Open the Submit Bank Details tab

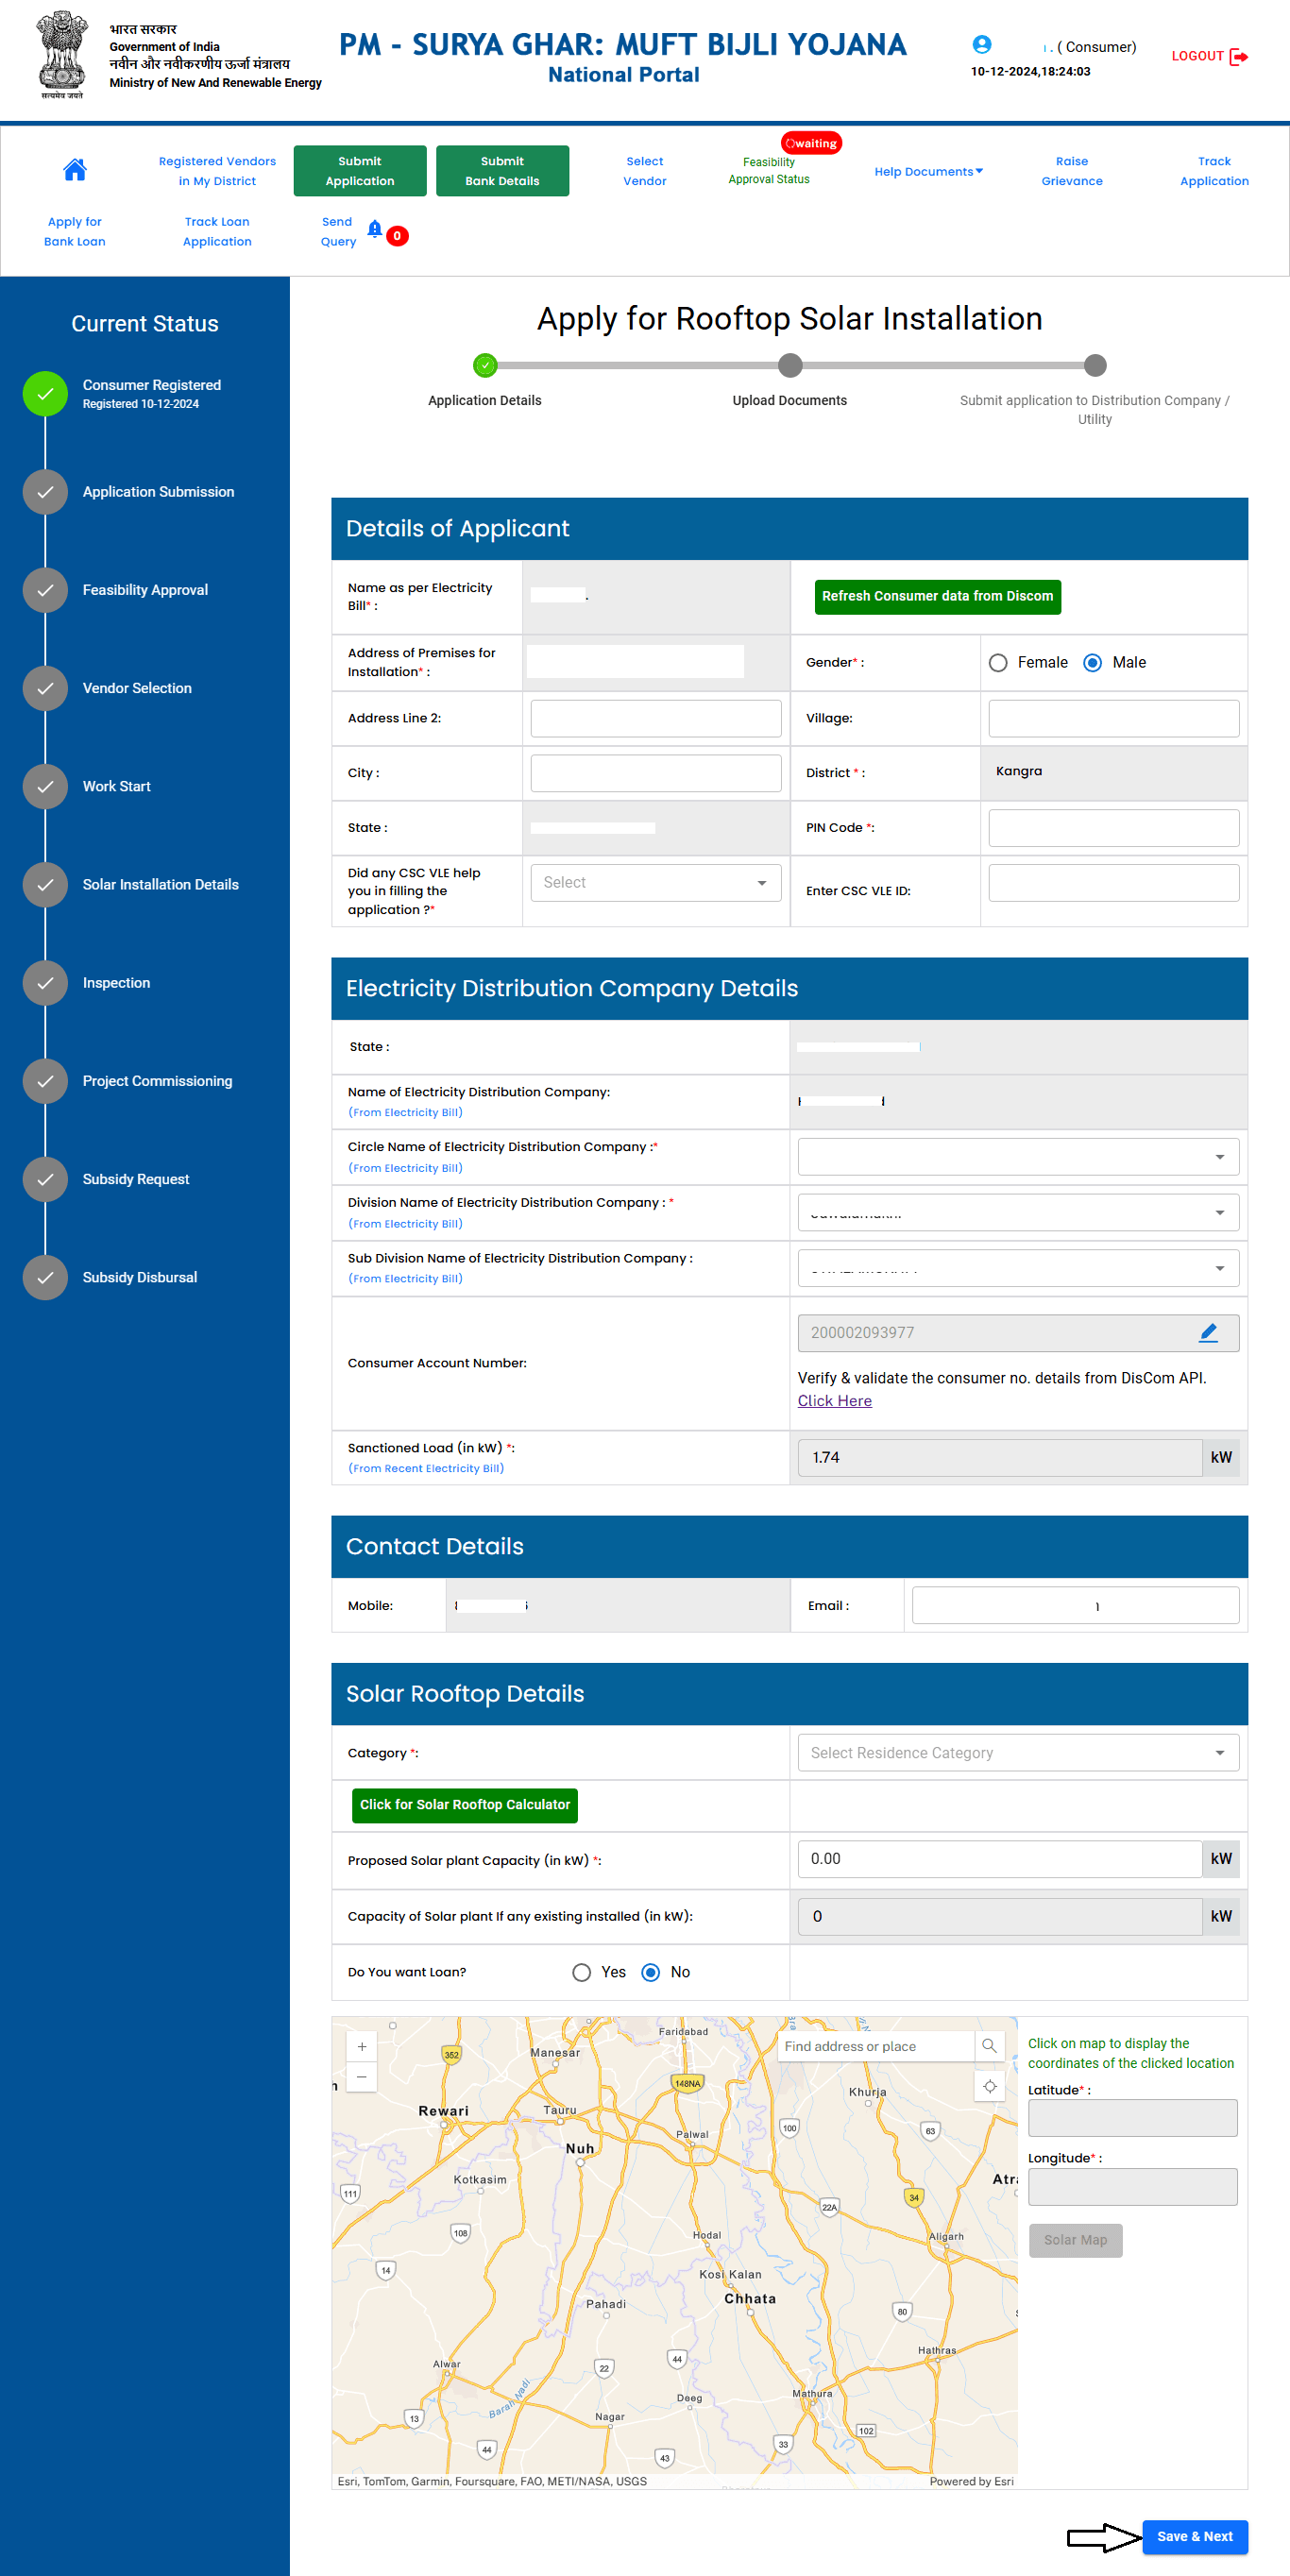502,171
